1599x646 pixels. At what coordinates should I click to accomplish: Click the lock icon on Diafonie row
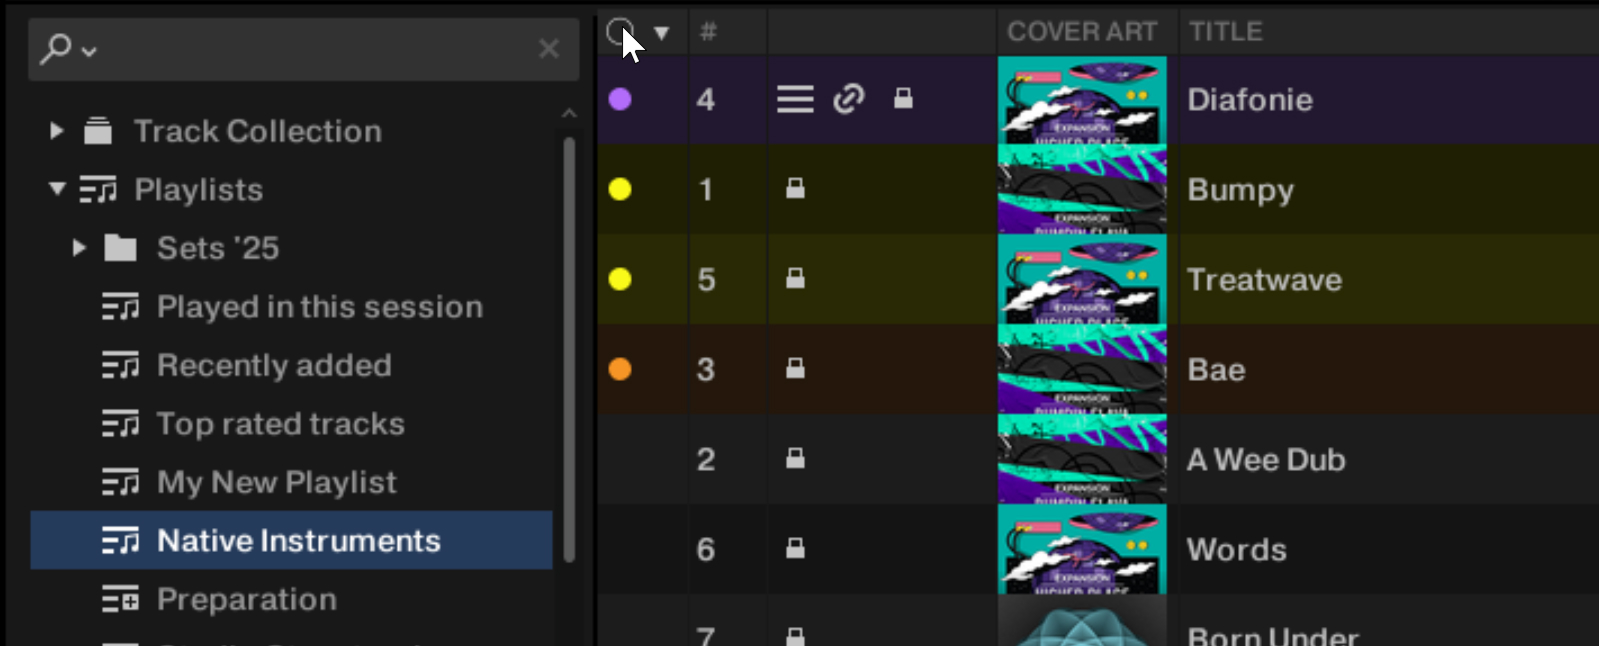tap(903, 98)
